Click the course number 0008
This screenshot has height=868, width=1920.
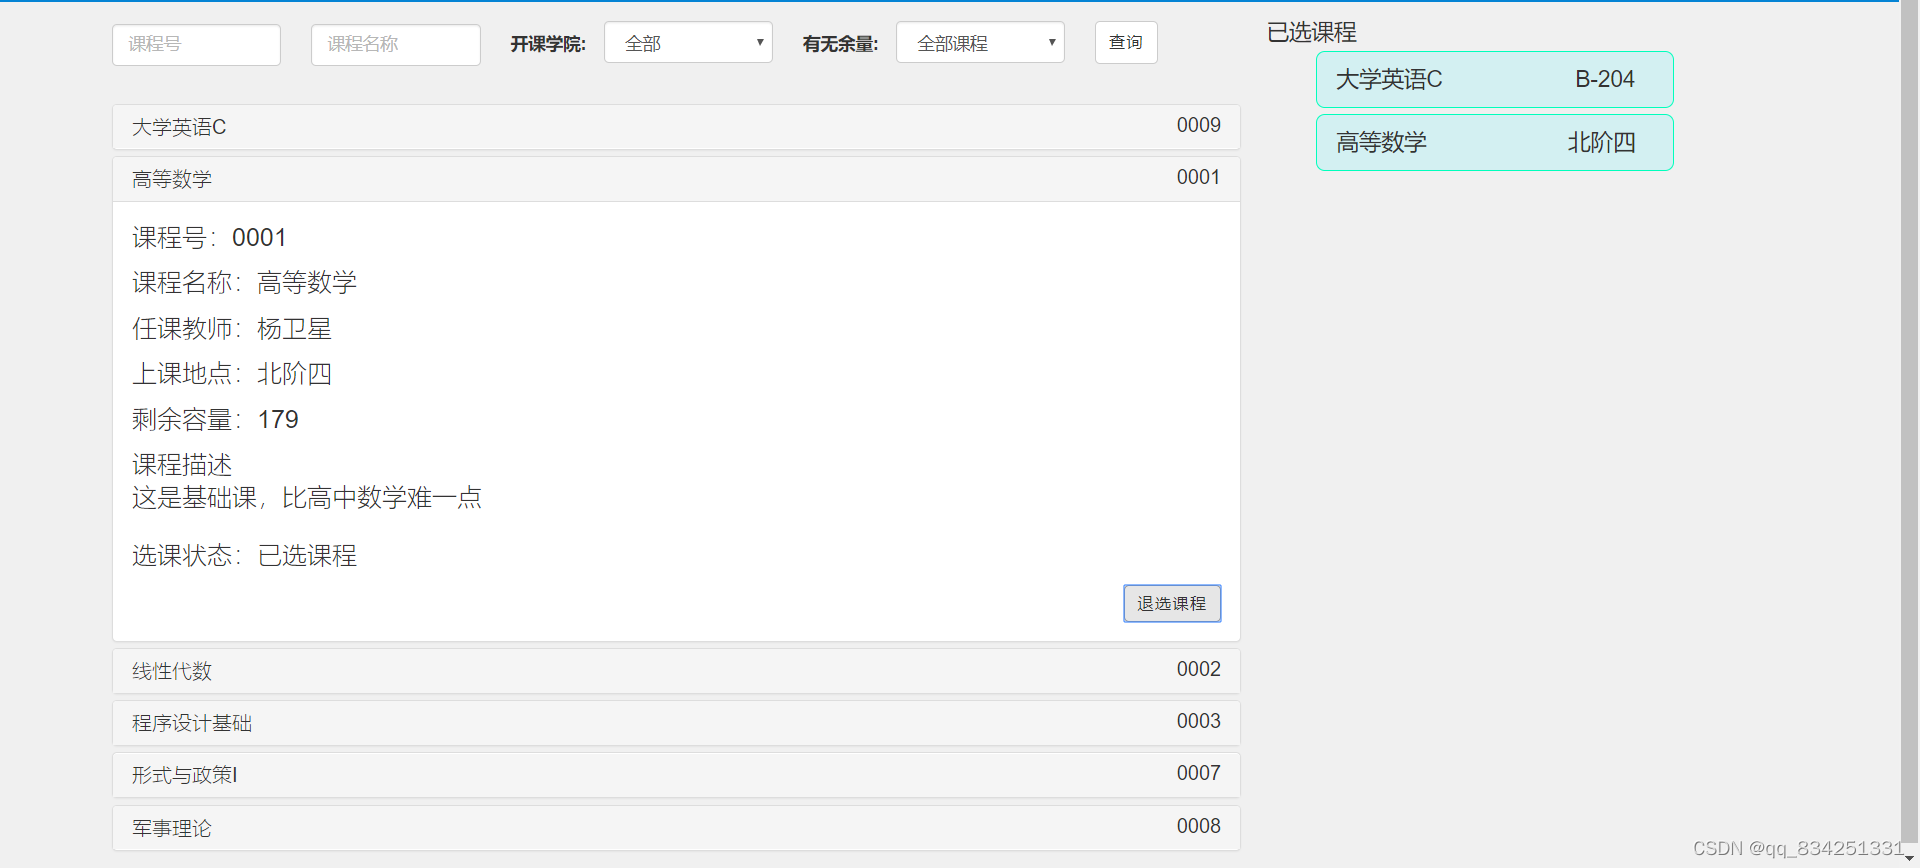pos(1198,826)
